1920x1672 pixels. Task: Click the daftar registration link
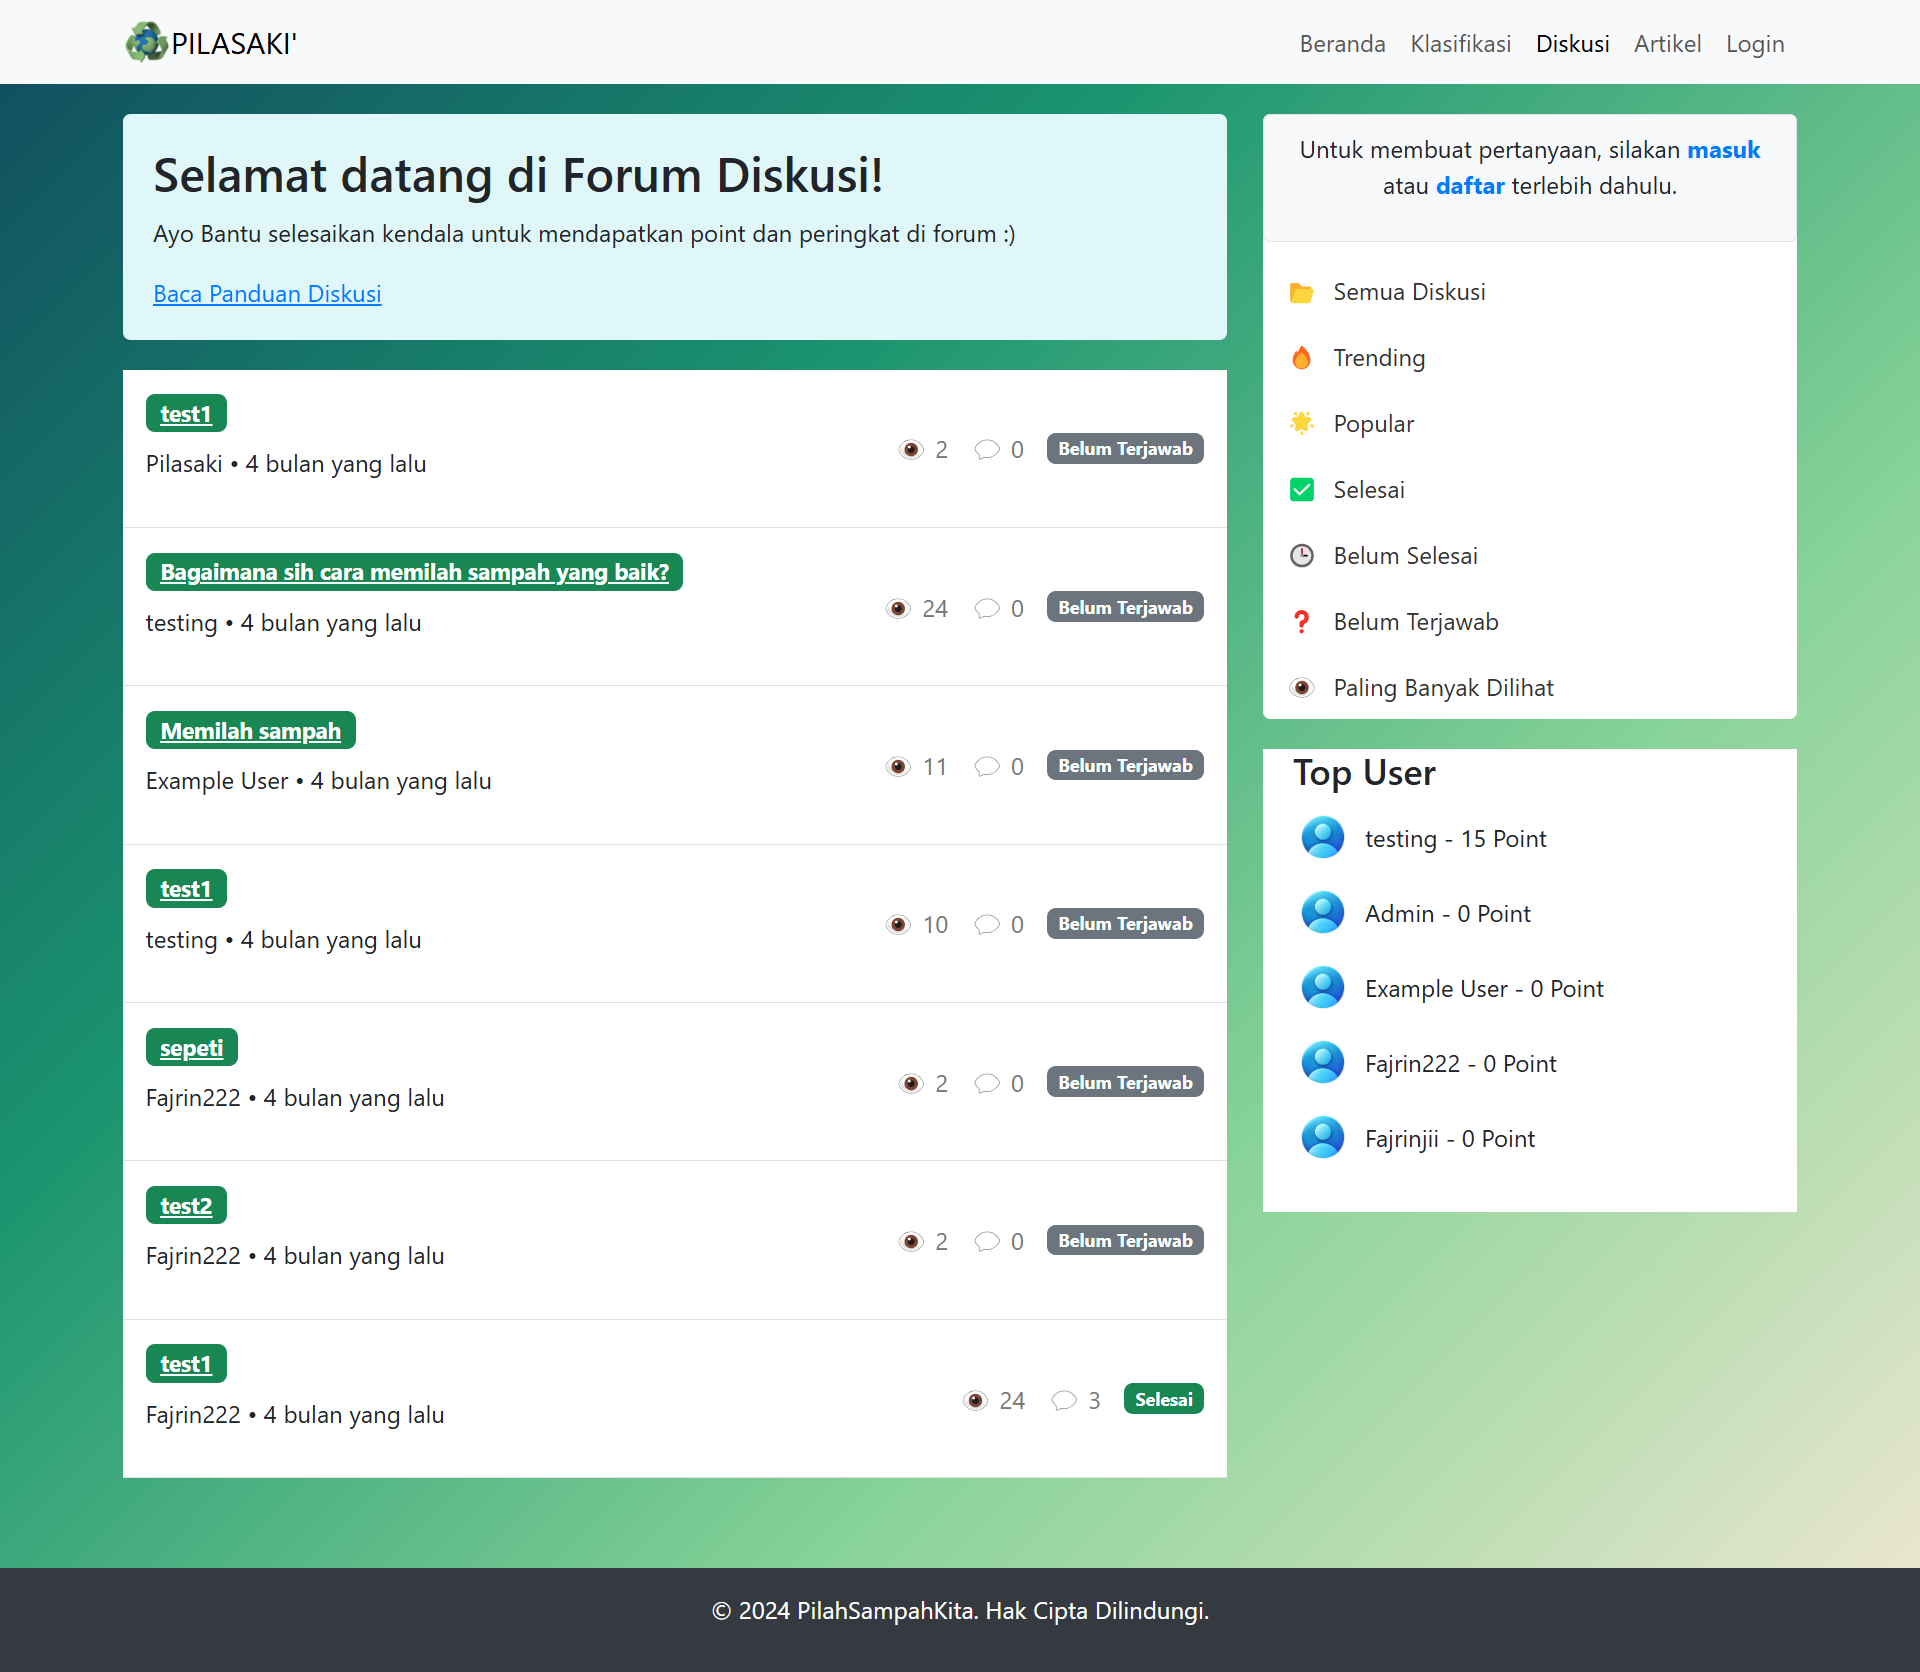[x=1469, y=186]
